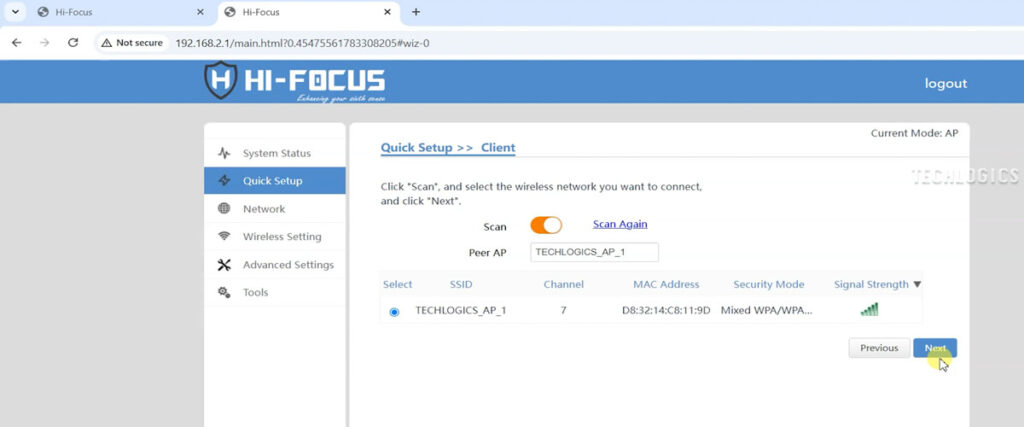Click the System Status waveform icon
Screen dimensions: 1024x427
point(224,153)
